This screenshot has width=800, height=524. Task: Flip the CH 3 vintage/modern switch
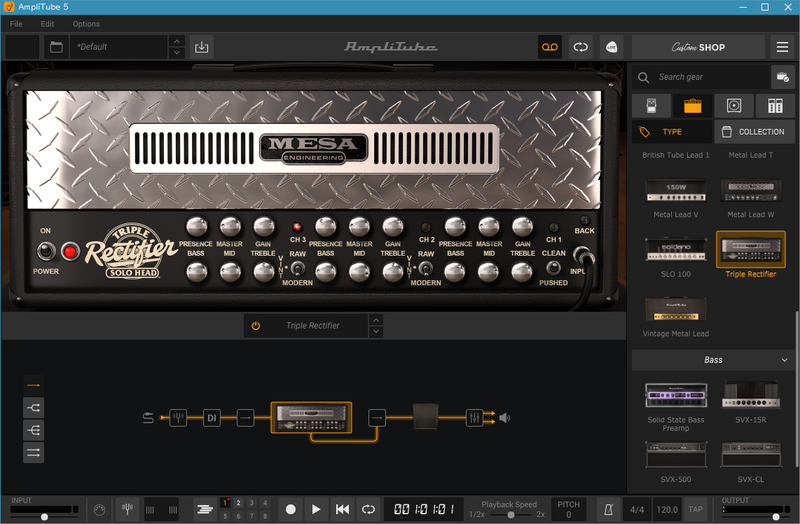(297, 268)
